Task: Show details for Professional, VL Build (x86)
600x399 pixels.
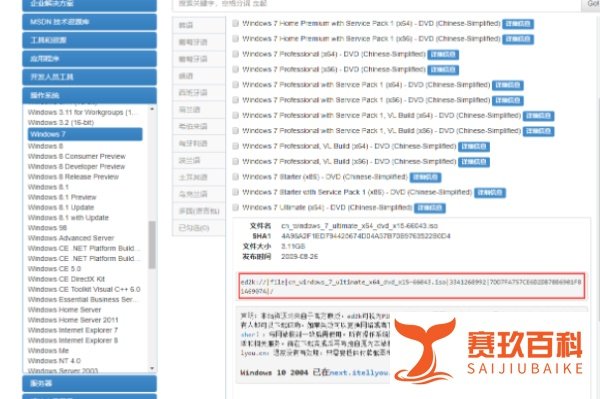Action: (474, 162)
